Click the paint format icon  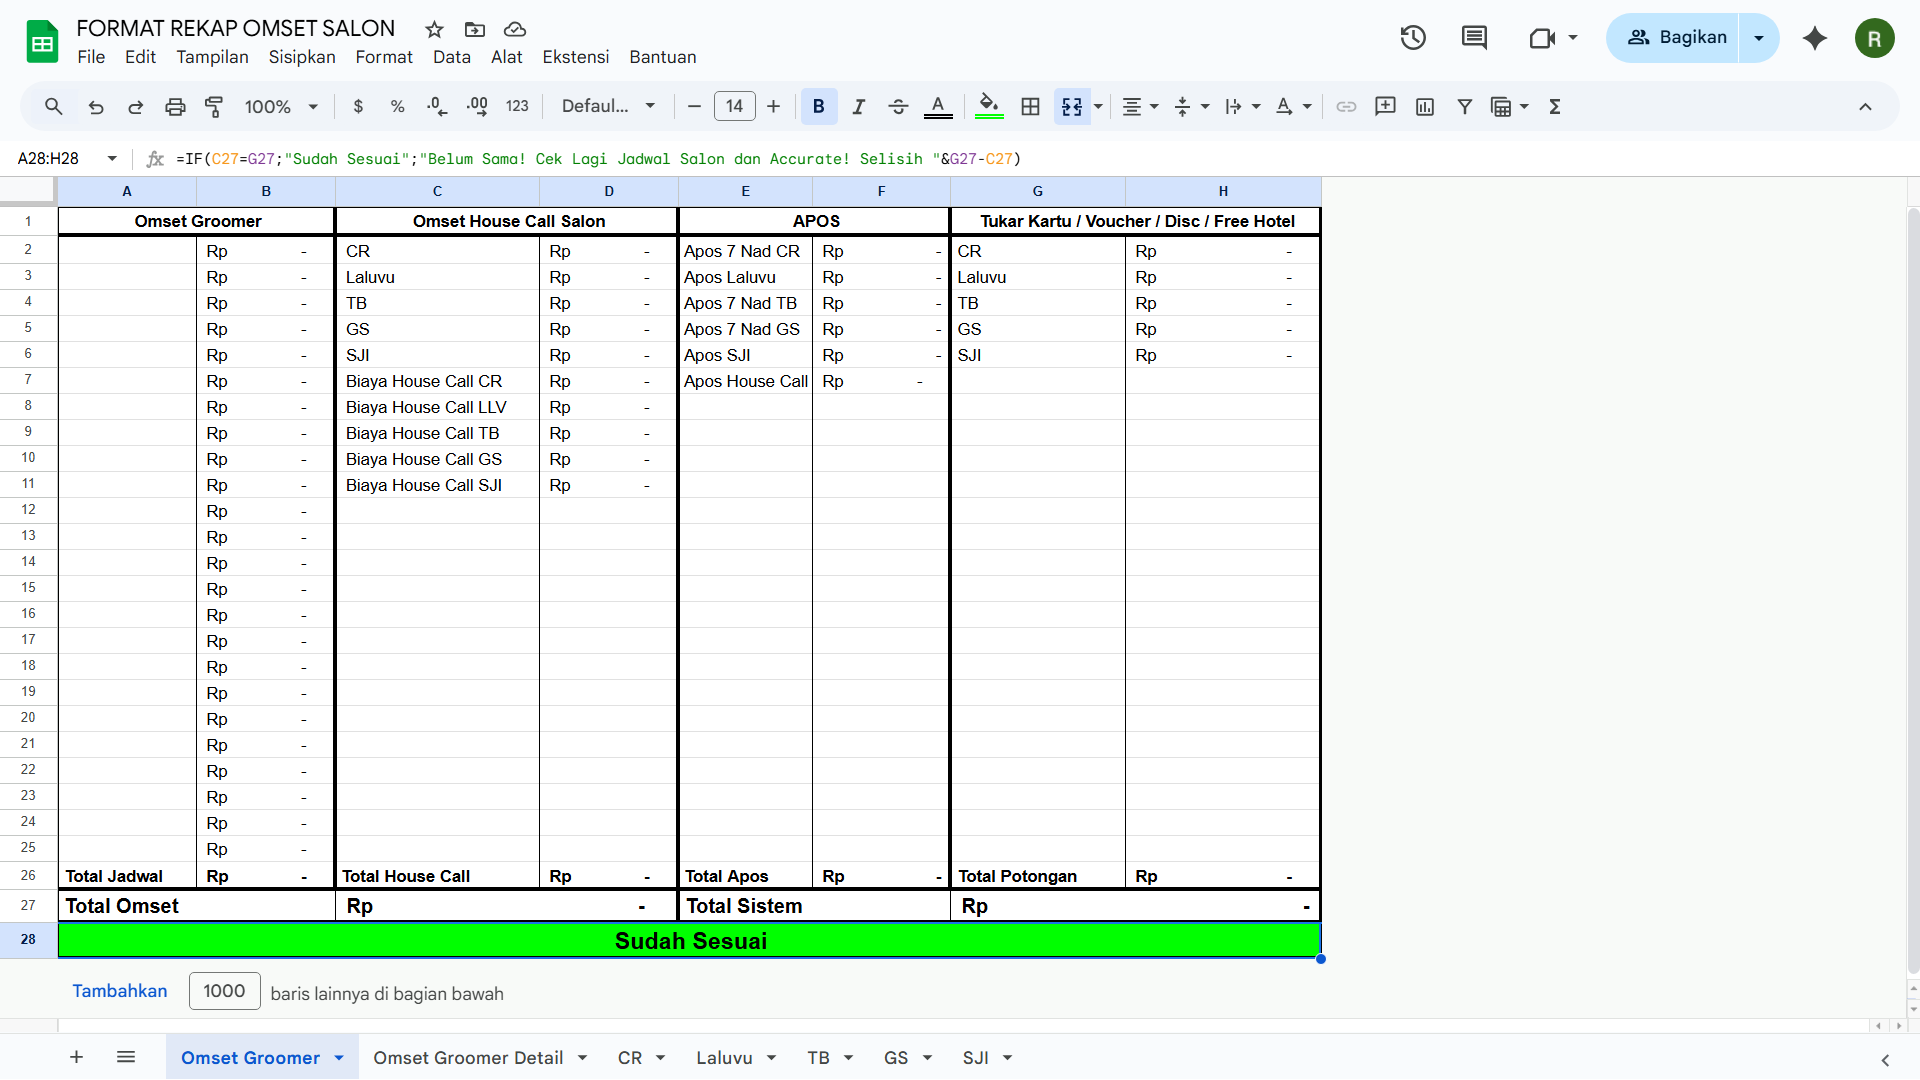point(214,107)
